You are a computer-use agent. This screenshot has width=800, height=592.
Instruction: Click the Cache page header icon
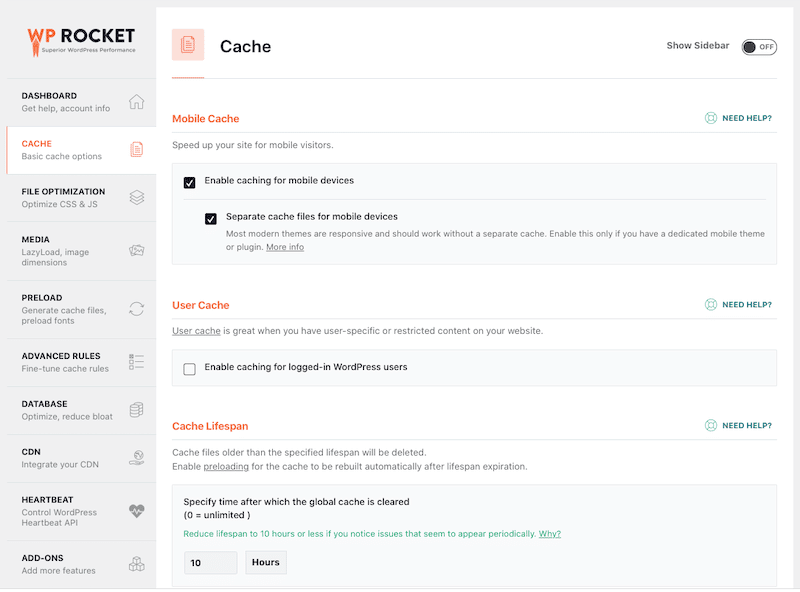(x=188, y=45)
